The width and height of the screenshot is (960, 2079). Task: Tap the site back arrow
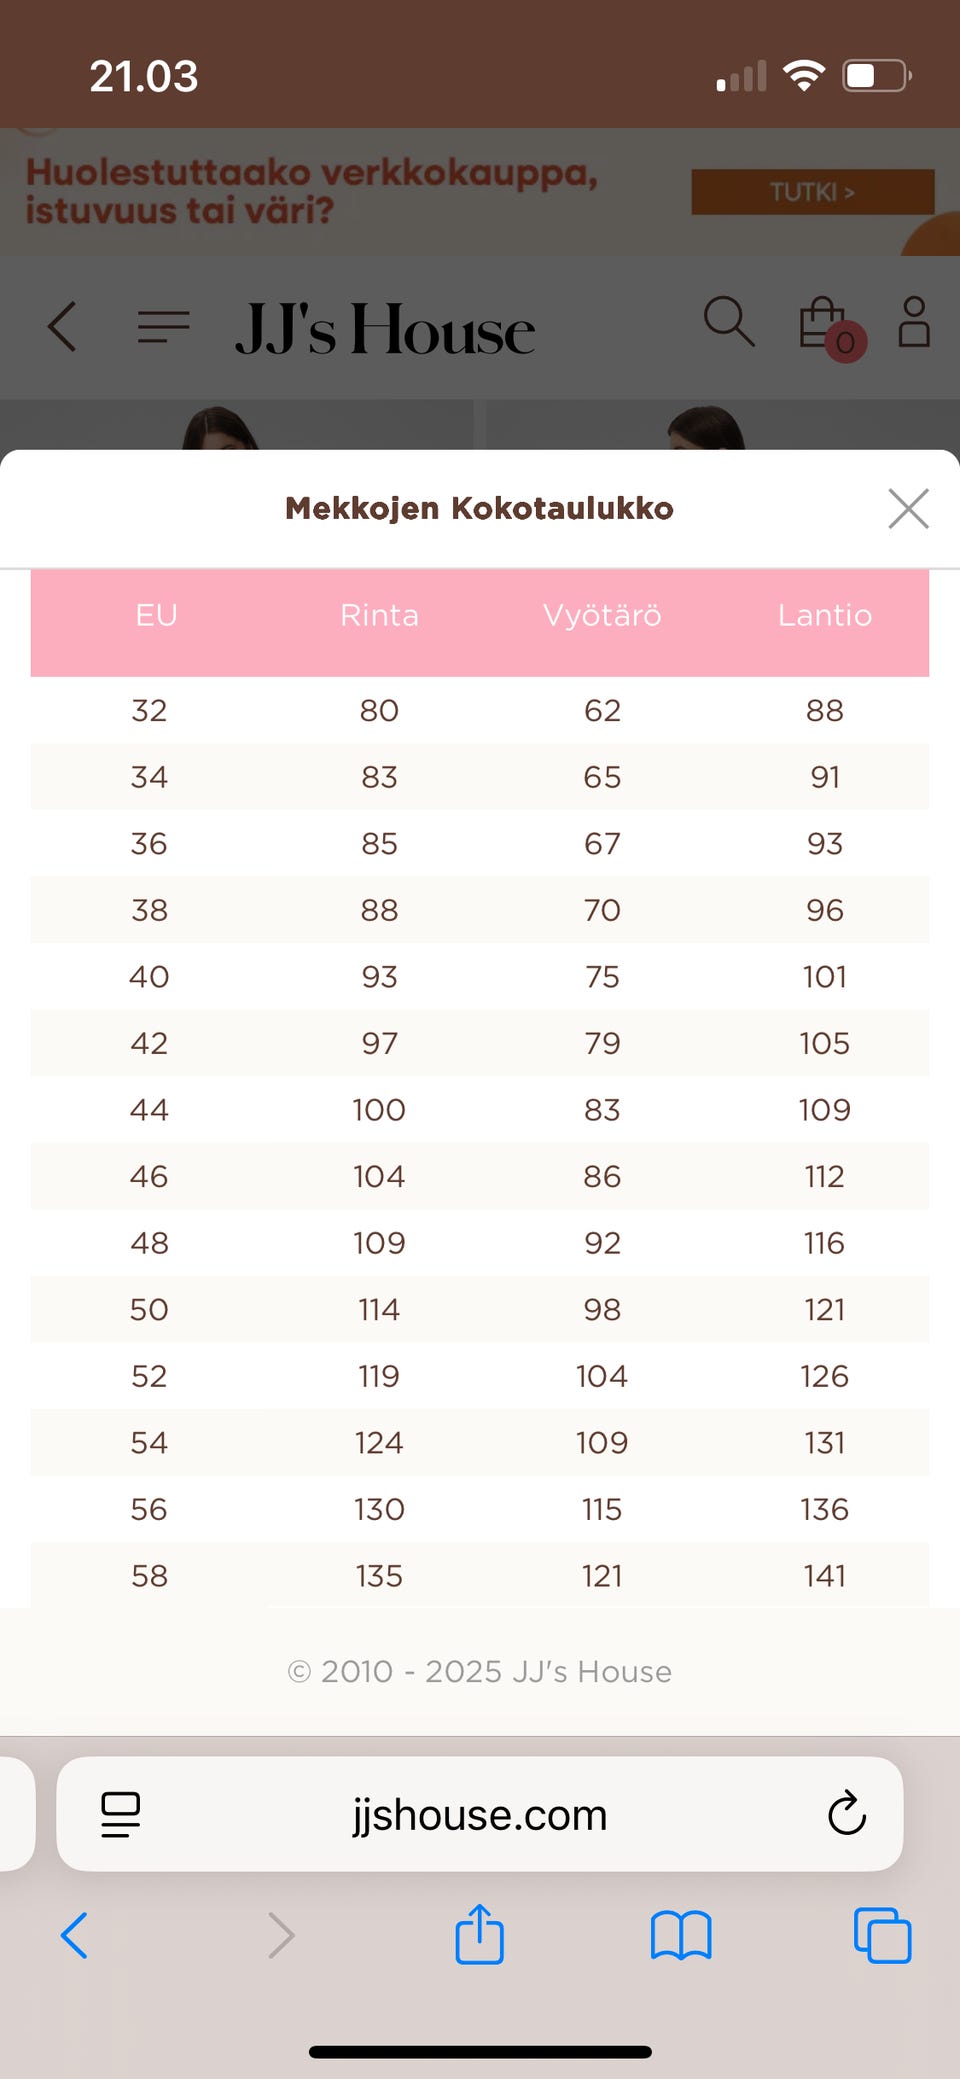tap(63, 326)
